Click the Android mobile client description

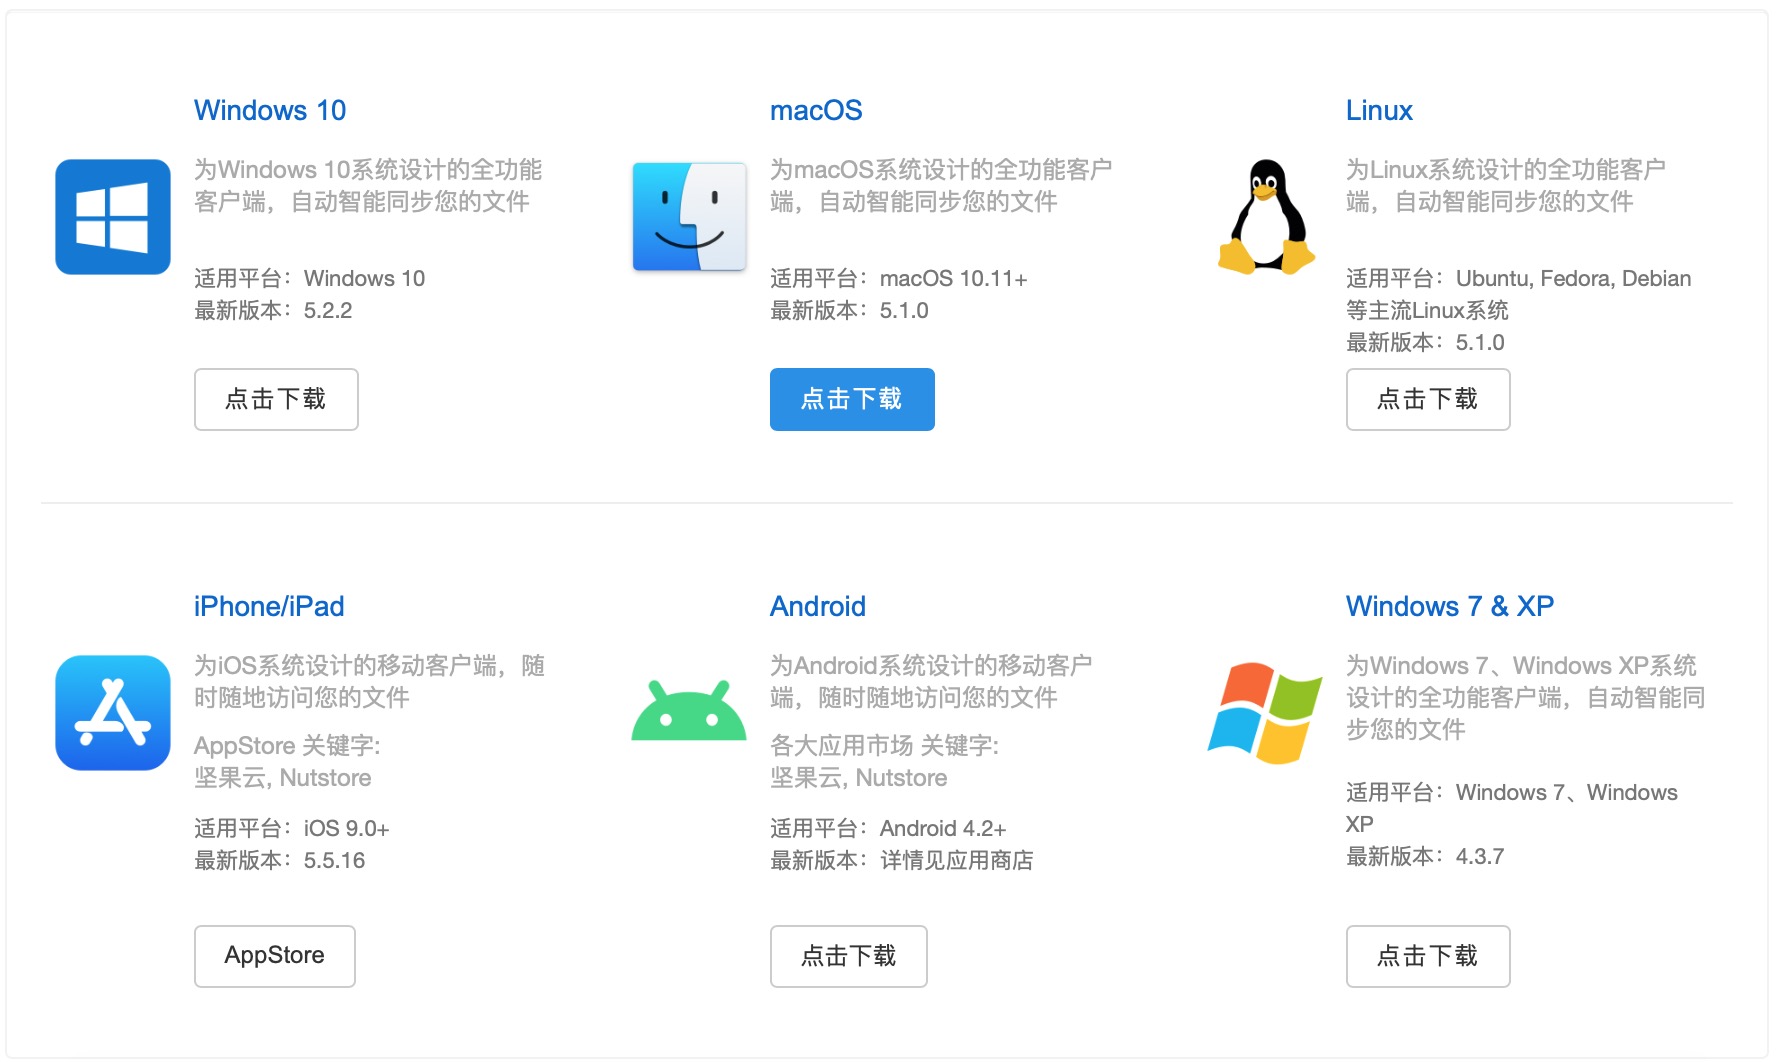(x=931, y=682)
